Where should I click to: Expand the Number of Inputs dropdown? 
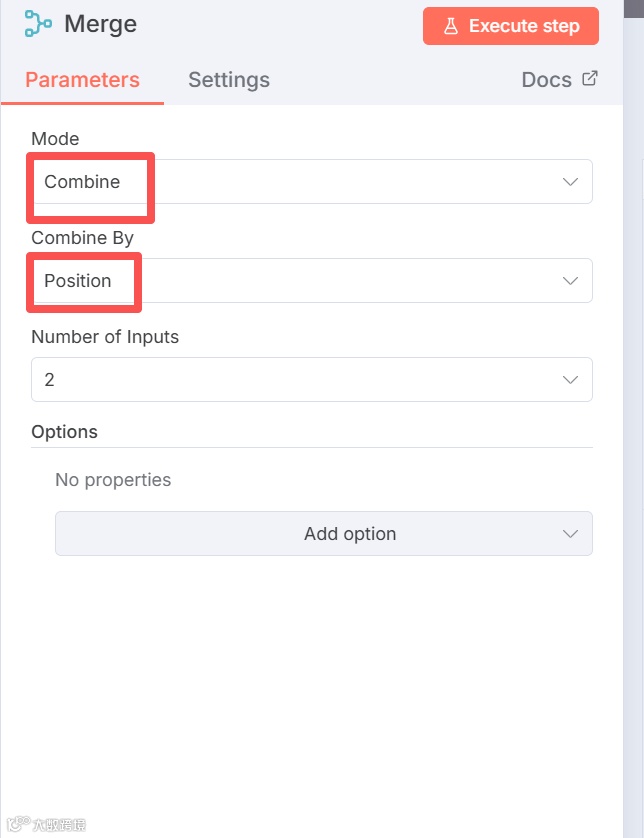(311, 380)
